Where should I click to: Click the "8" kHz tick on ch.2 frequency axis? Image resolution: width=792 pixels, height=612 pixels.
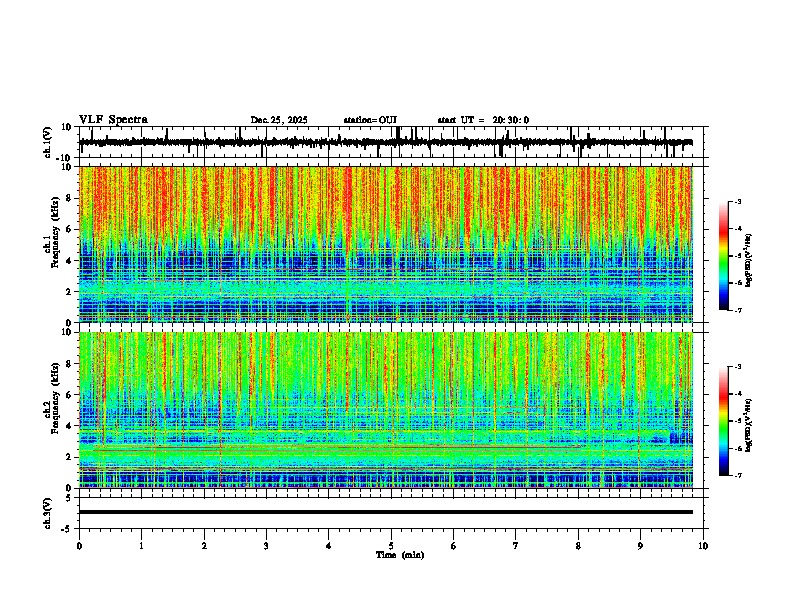pos(71,363)
